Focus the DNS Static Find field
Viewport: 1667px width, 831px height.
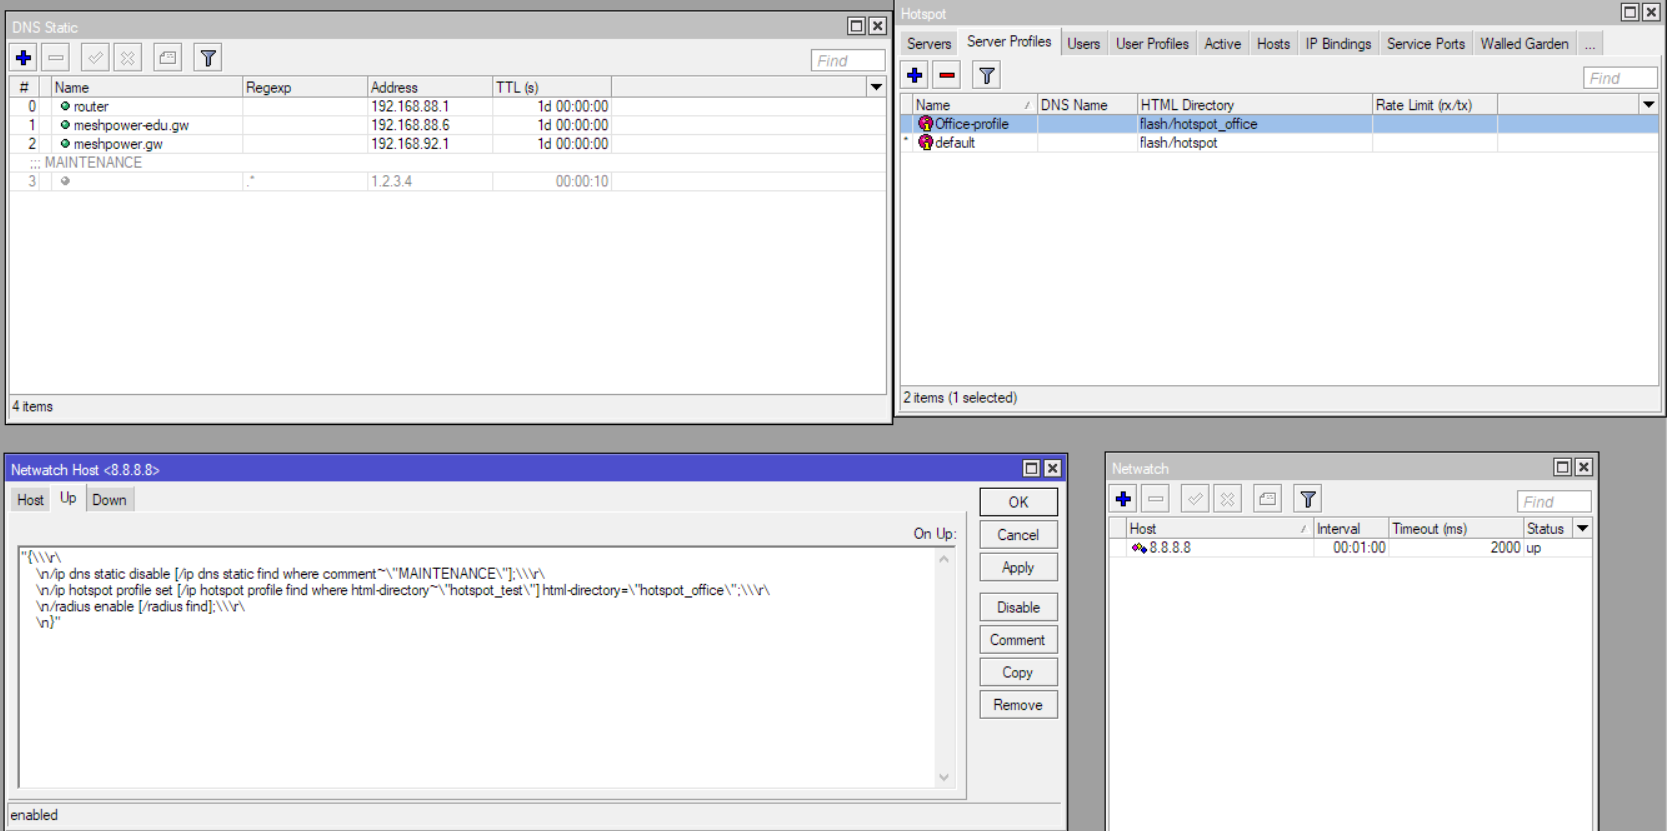848,61
